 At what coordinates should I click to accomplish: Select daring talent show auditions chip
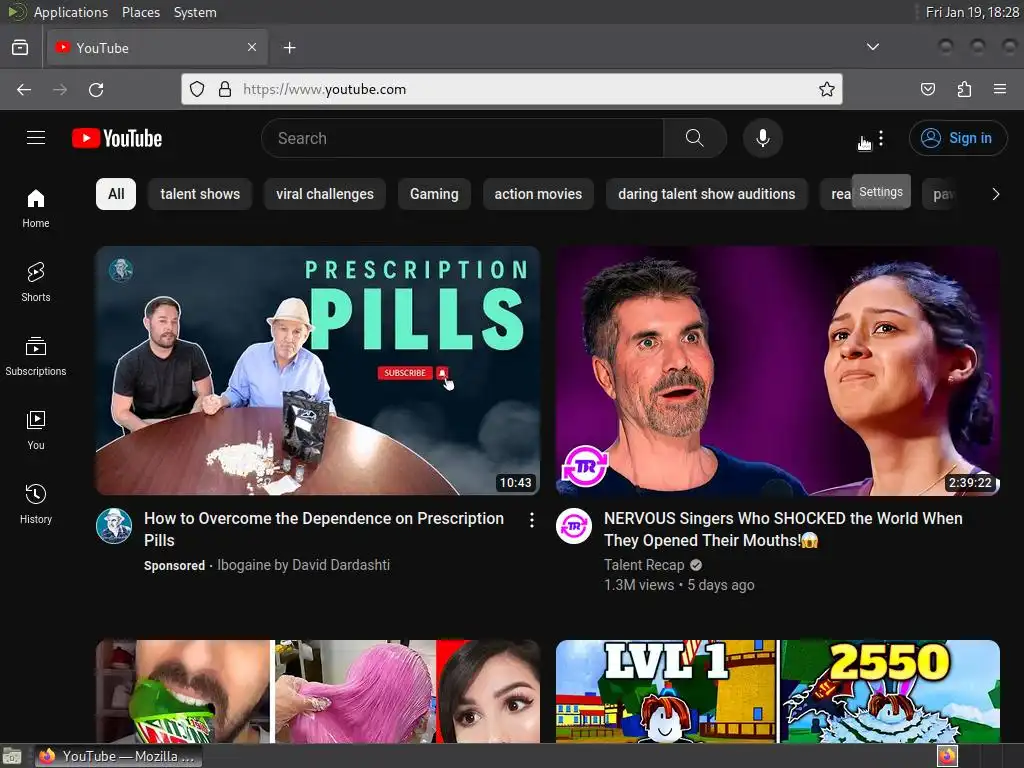point(707,194)
